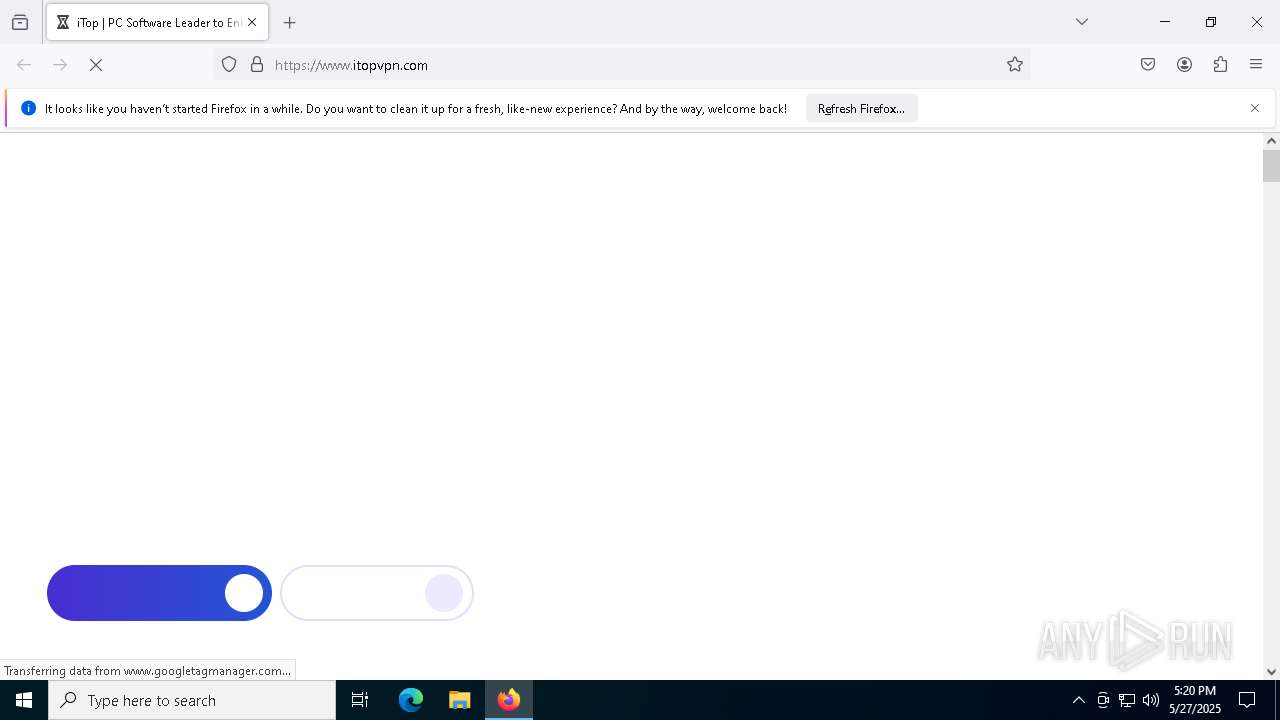Open the Extensions panel
Screen dimensions: 1280x720
coord(1220,65)
